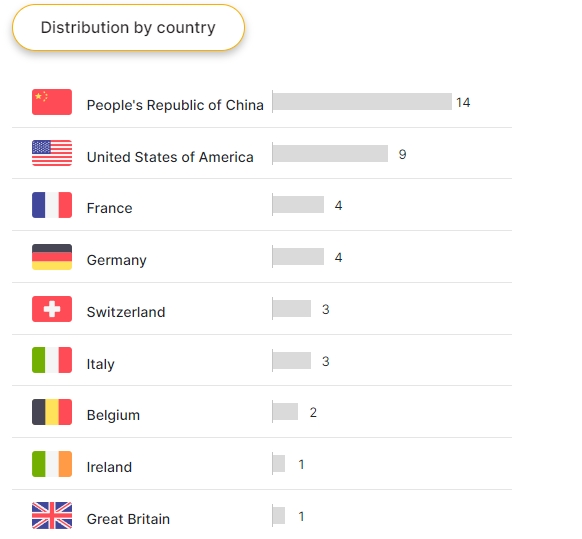Click the USA bar showing 9
Image resolution: width=582 pixels, height=539 pixels.
tap(330, 153)
